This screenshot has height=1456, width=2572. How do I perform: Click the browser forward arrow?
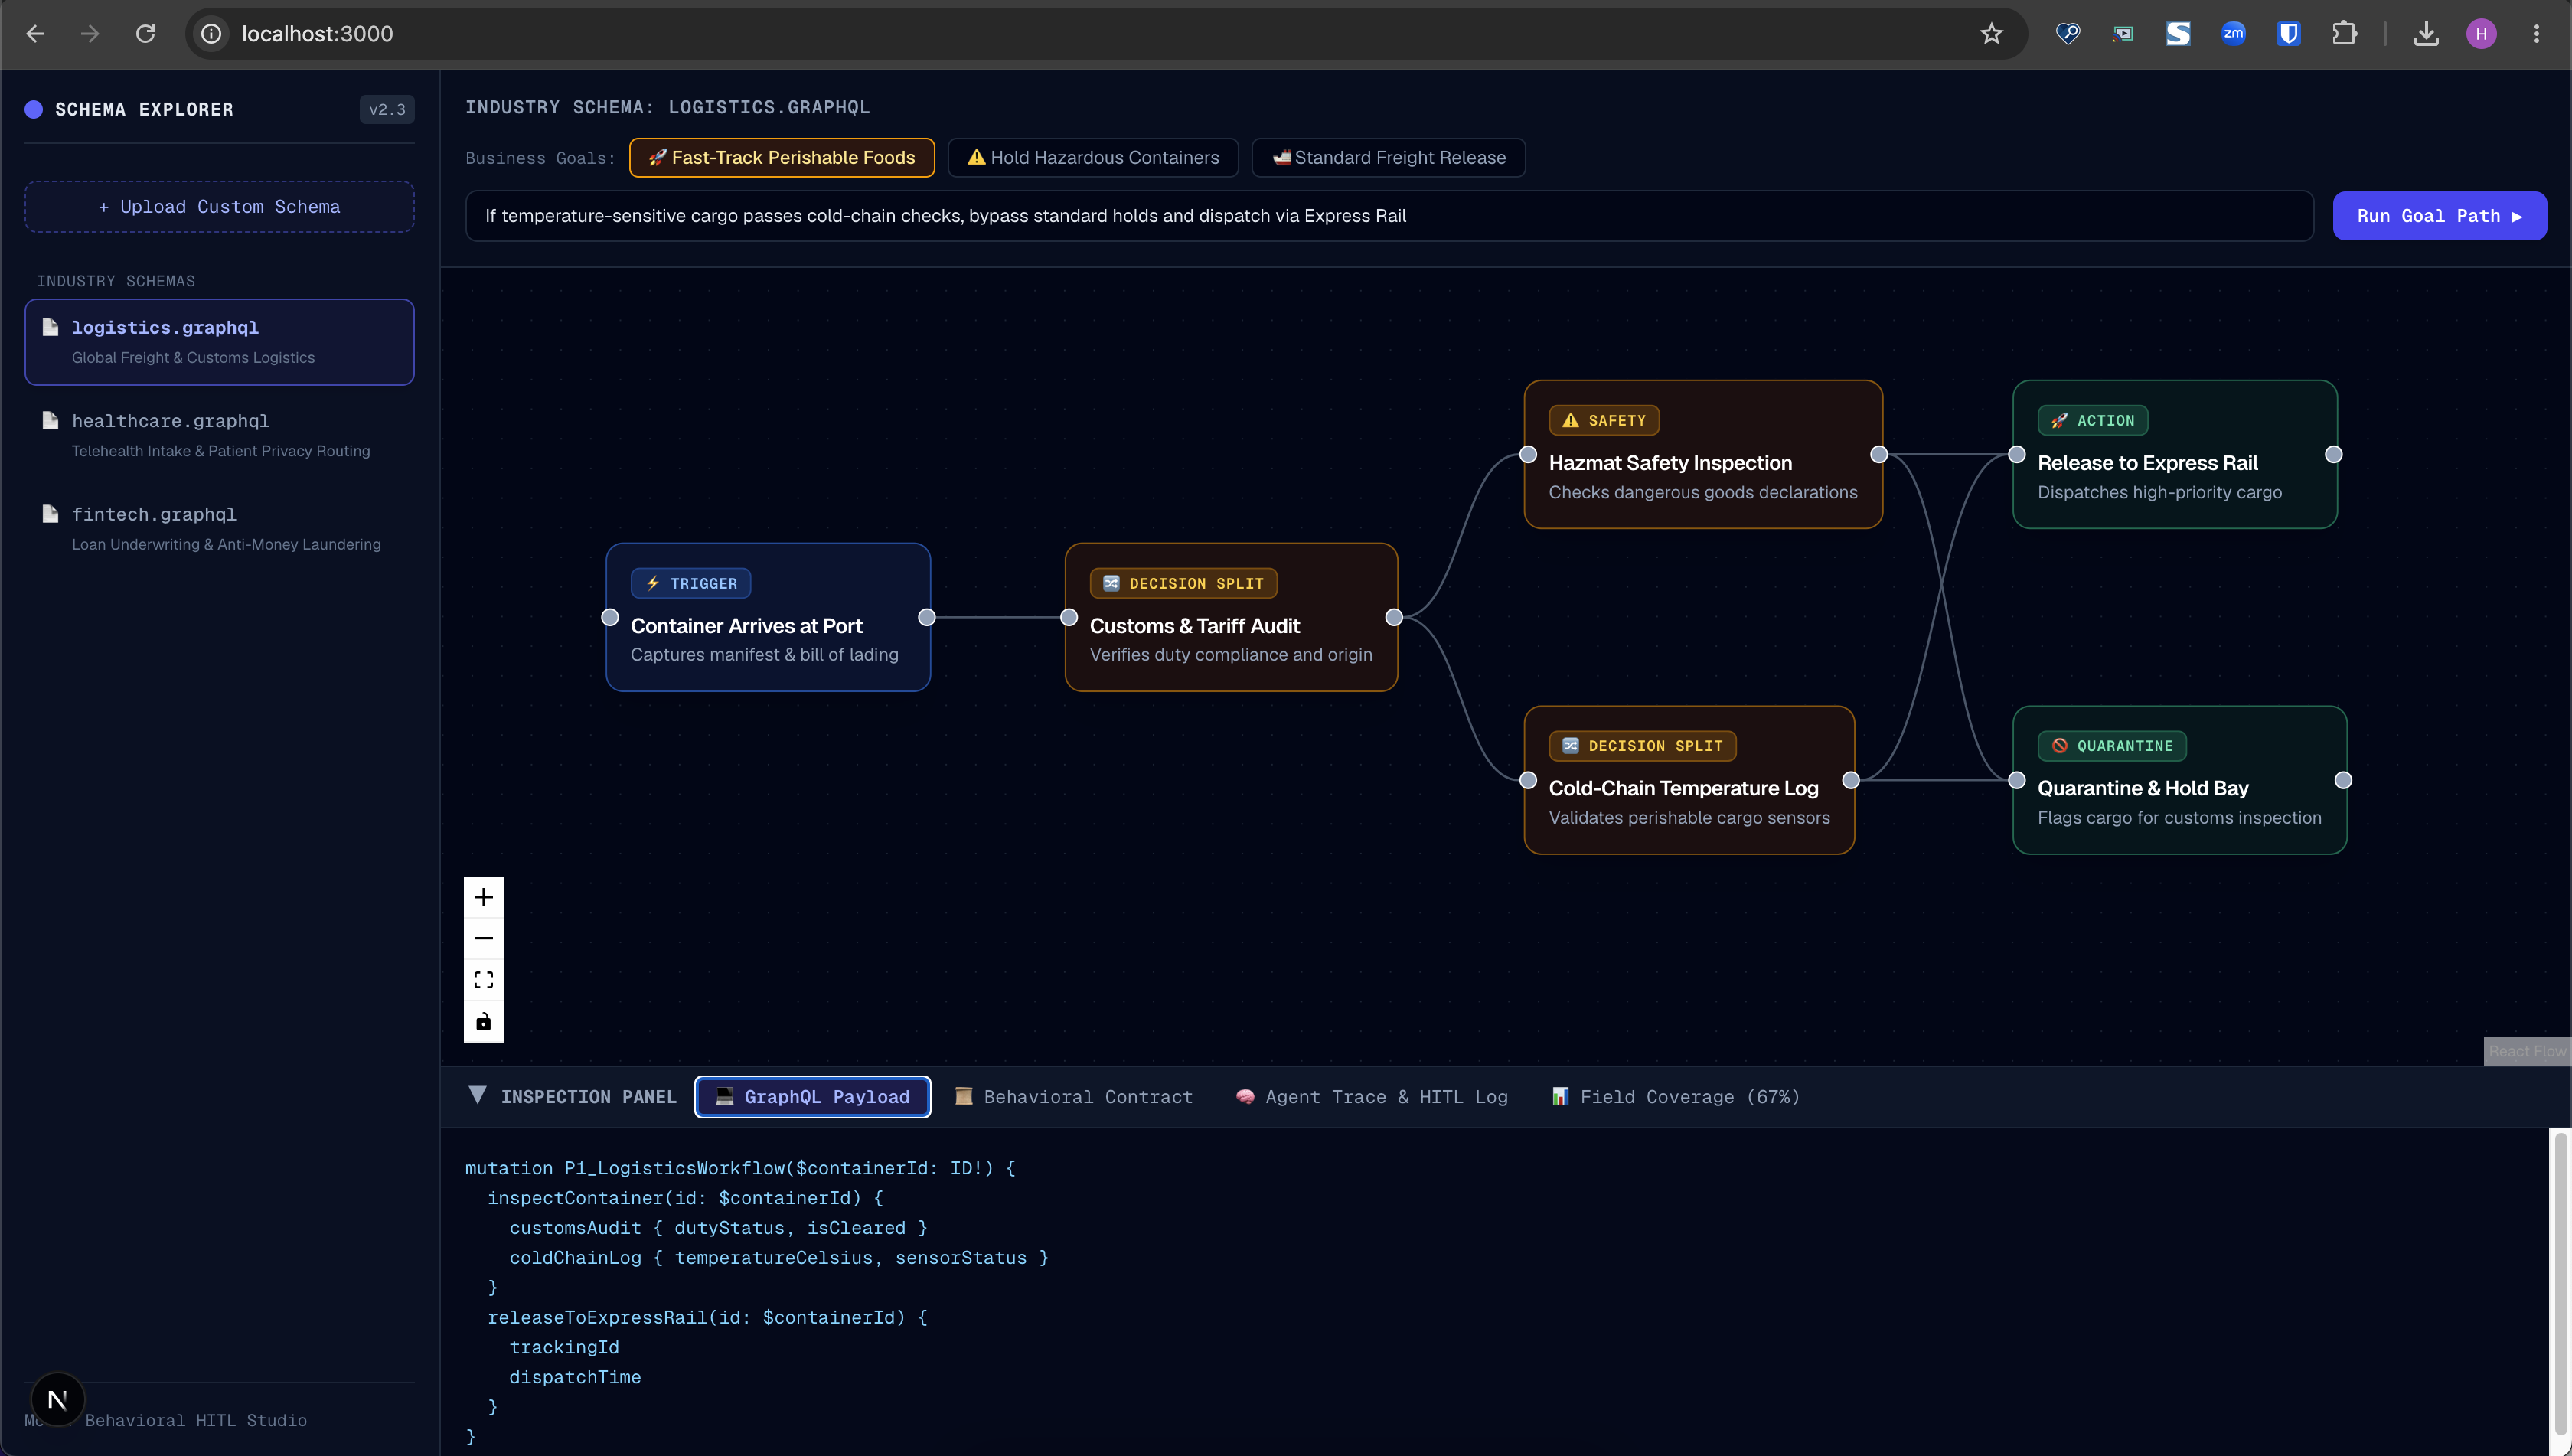pyautogui.click(x=90, y=34)
